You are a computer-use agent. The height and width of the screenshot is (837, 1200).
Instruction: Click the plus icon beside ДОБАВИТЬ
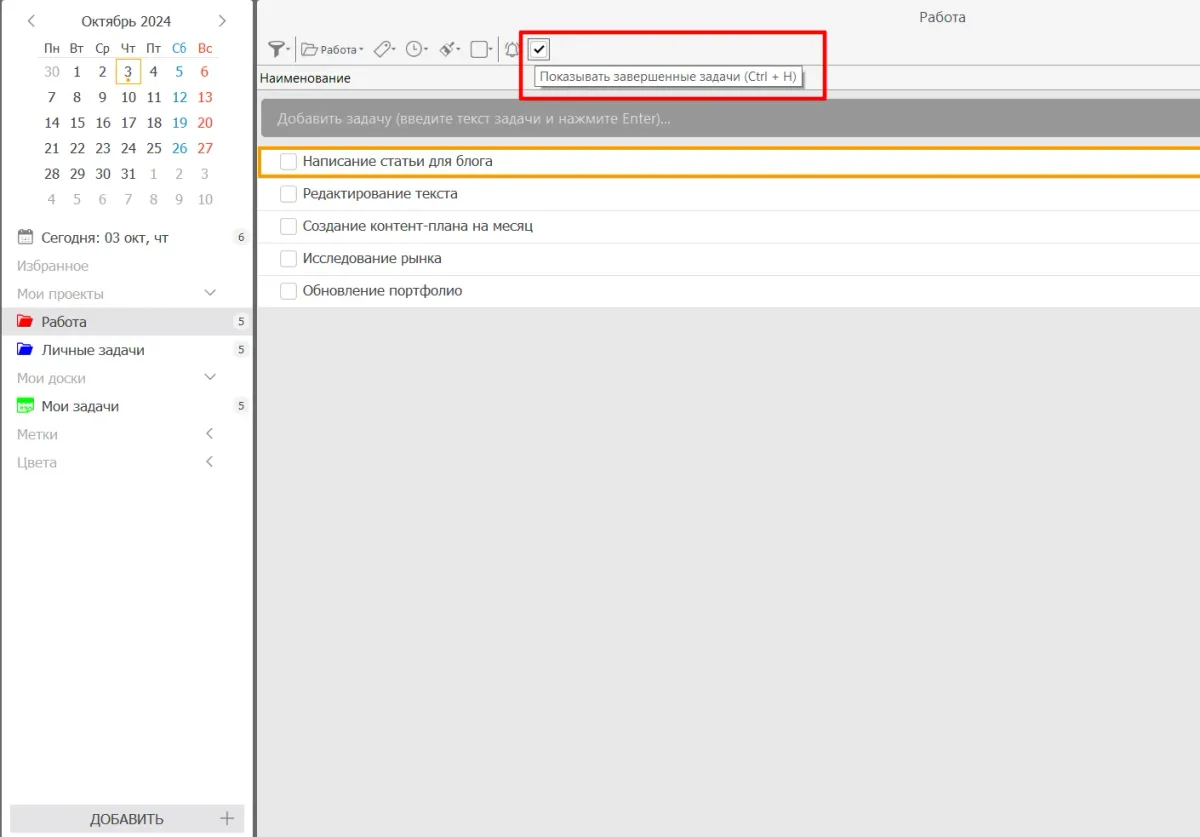point(227,819)
